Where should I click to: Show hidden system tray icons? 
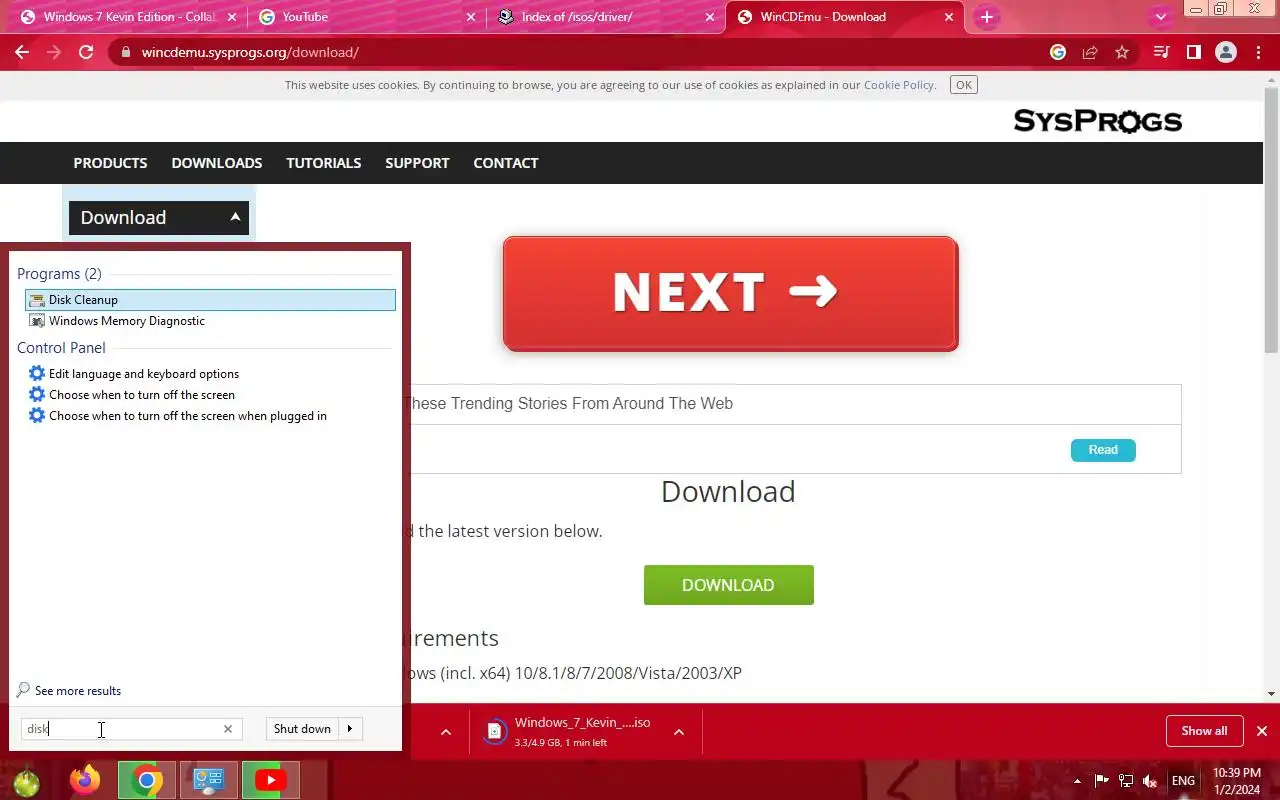coord(1077,781)
